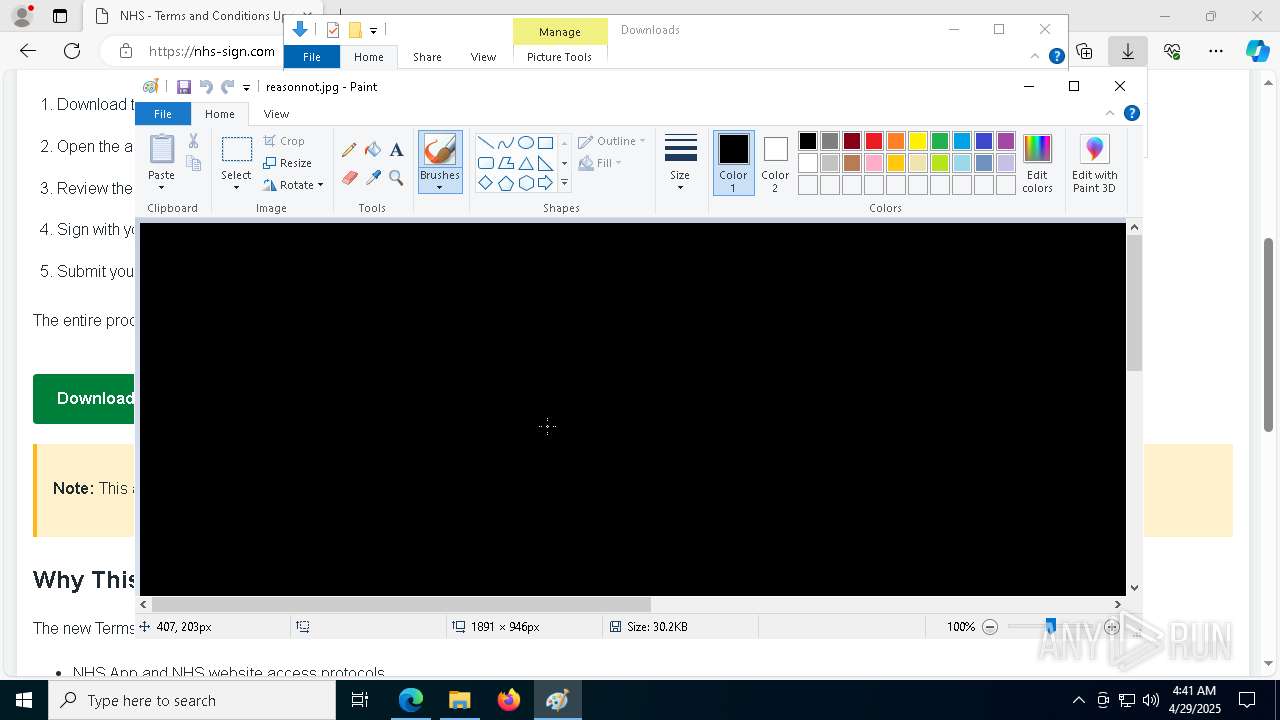Choose the Right arrow shape
This screenshot has height=720, width=1280.
point(545,183)
